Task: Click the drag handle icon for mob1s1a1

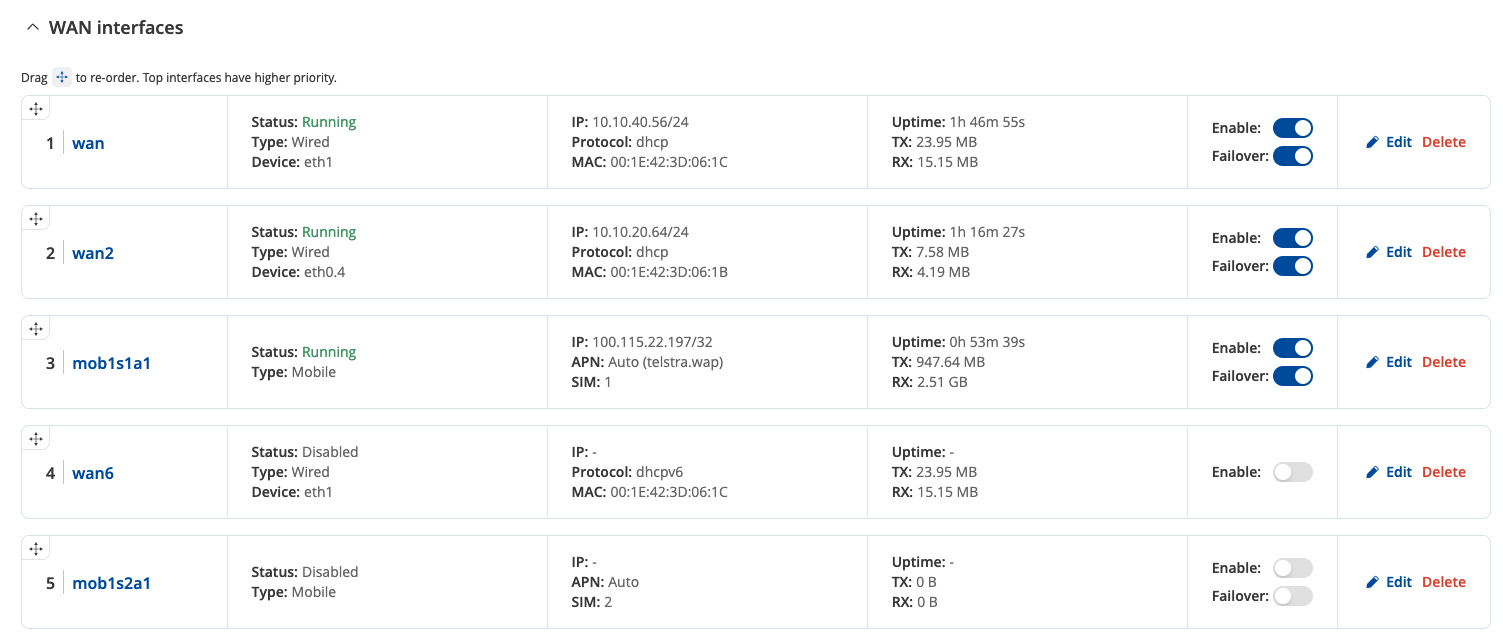Action: (36, 329)
